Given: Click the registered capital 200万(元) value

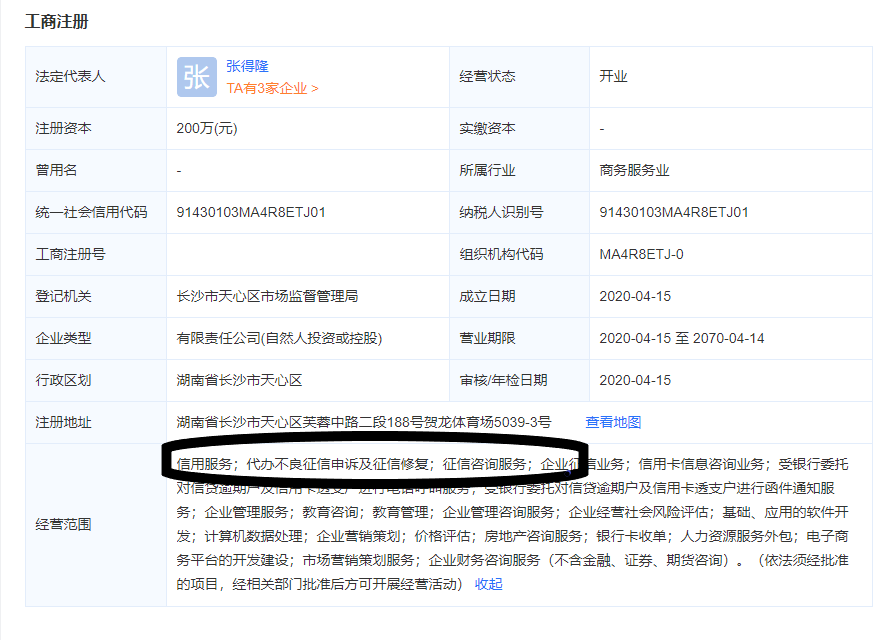Looking at the screenshot, I should coord(207,128).
